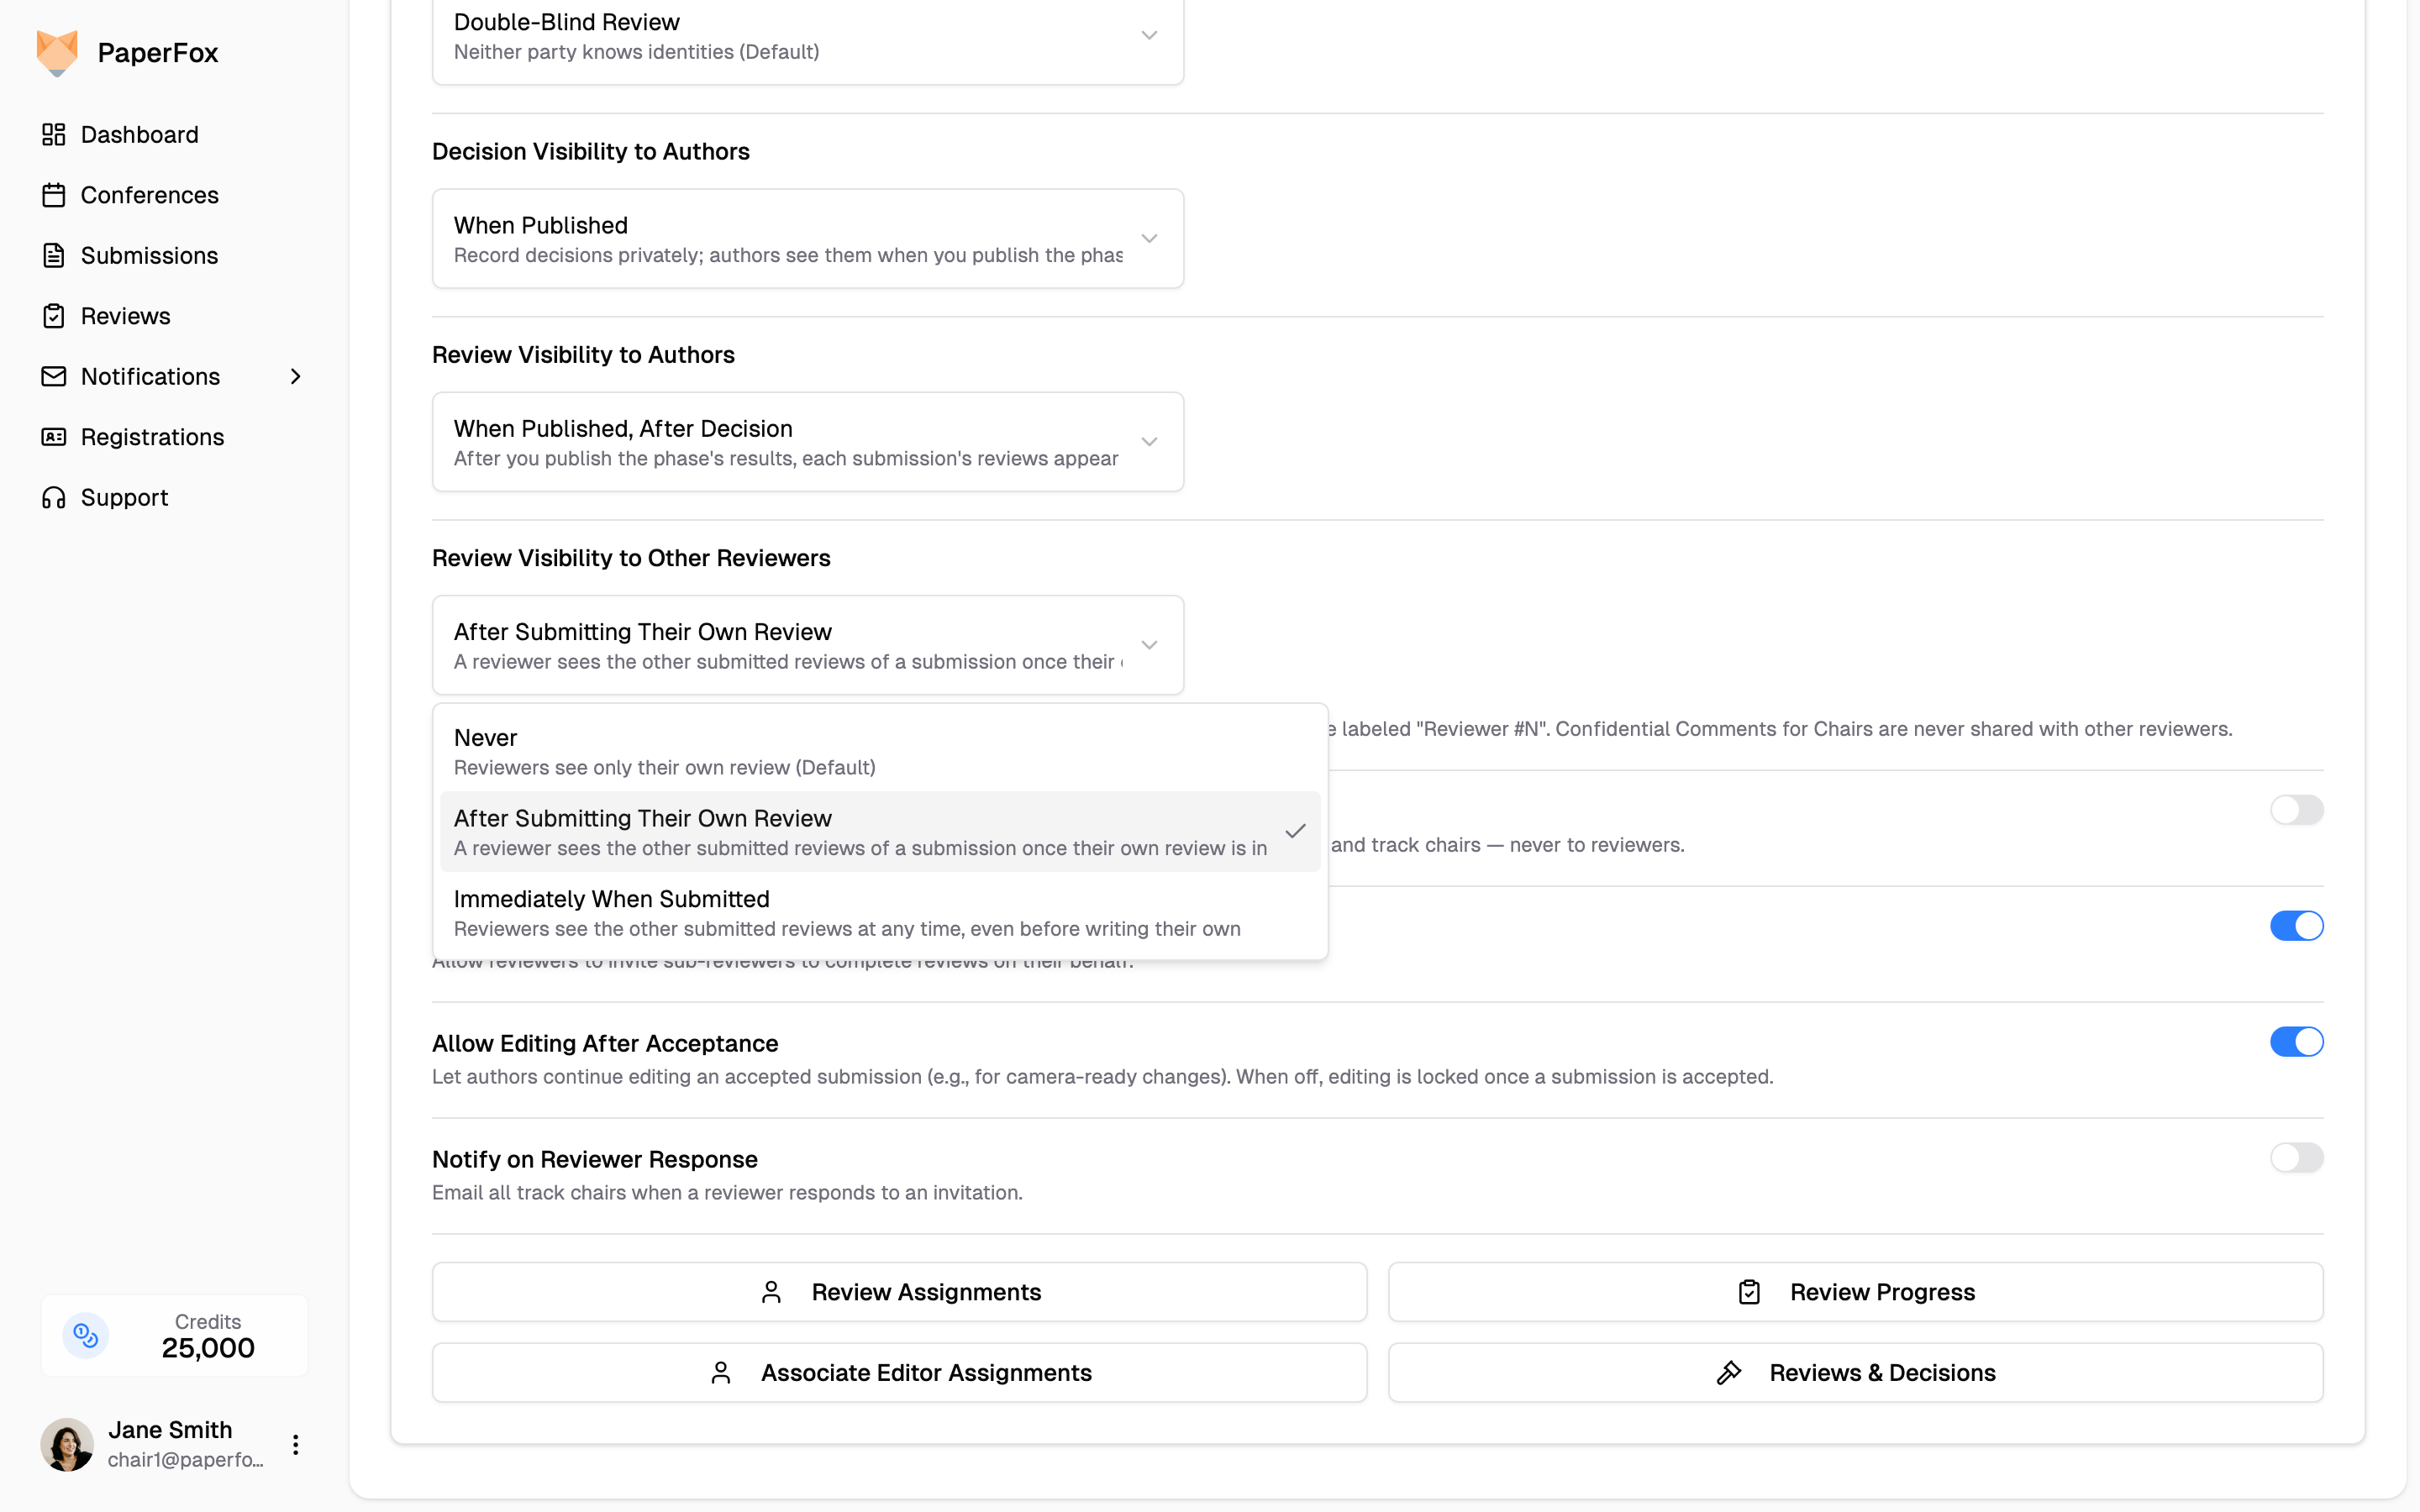Click the Submissions document icon
The height and width of the screenshot is (1512, 2420).
coord(54,256)
